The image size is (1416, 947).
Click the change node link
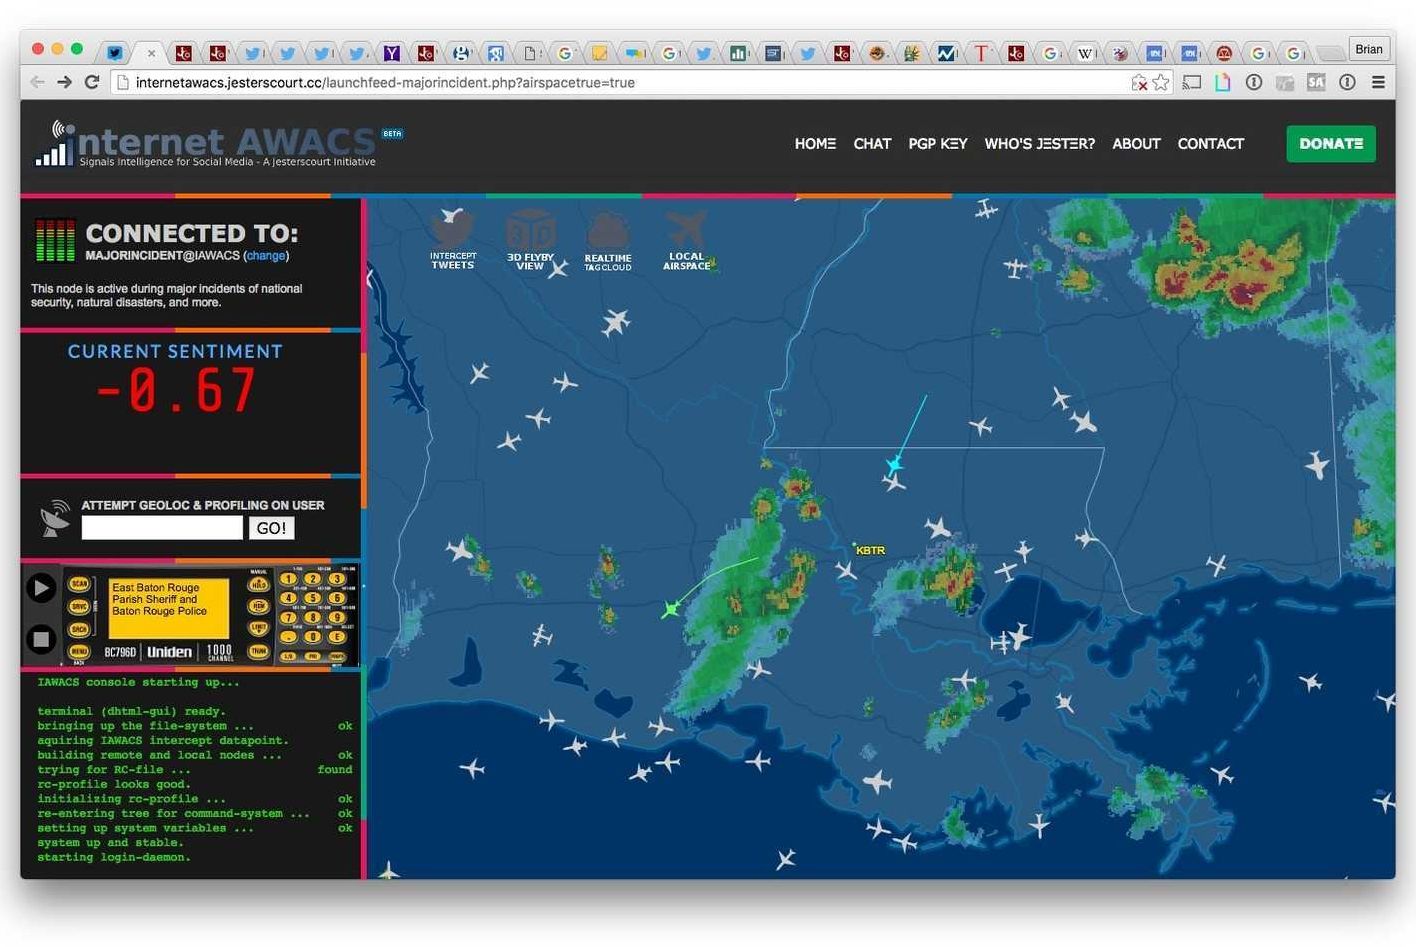click(x=266, y=256)
